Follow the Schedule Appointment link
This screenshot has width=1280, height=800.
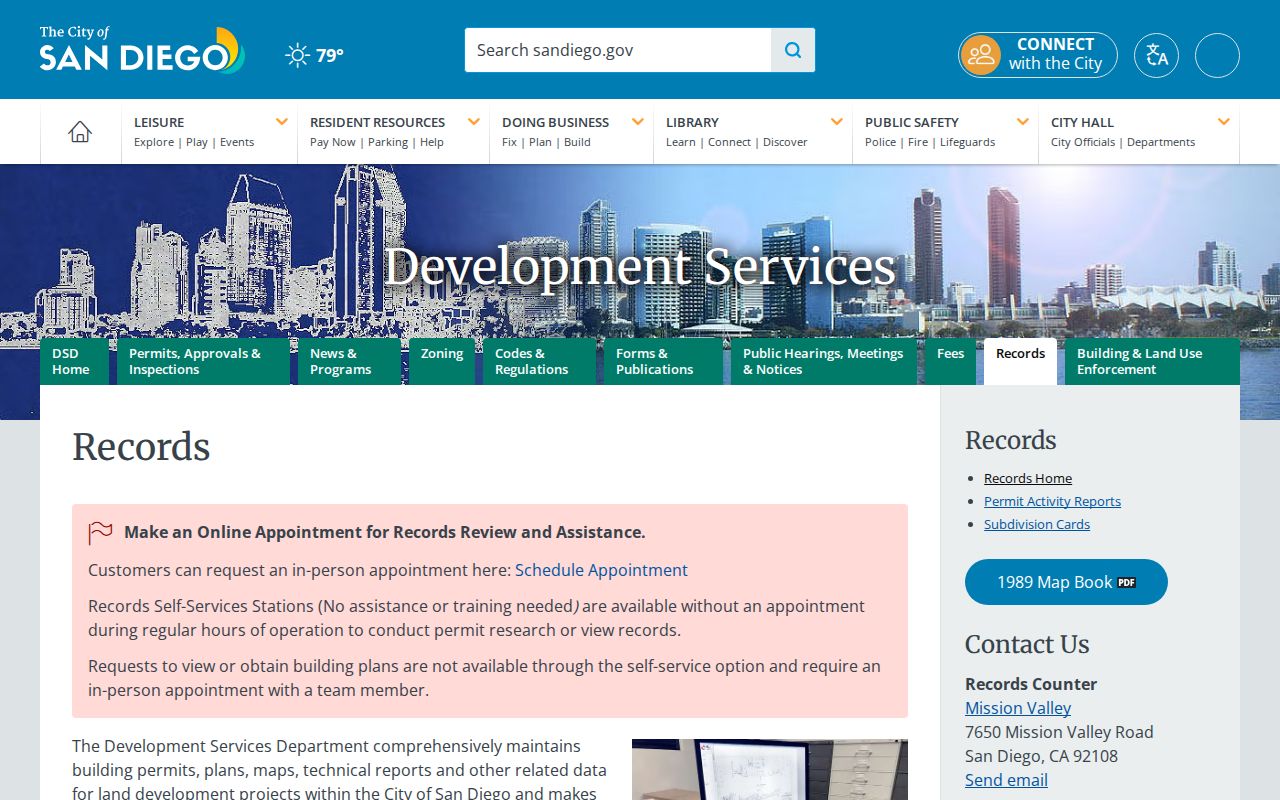tap(601, 570)
